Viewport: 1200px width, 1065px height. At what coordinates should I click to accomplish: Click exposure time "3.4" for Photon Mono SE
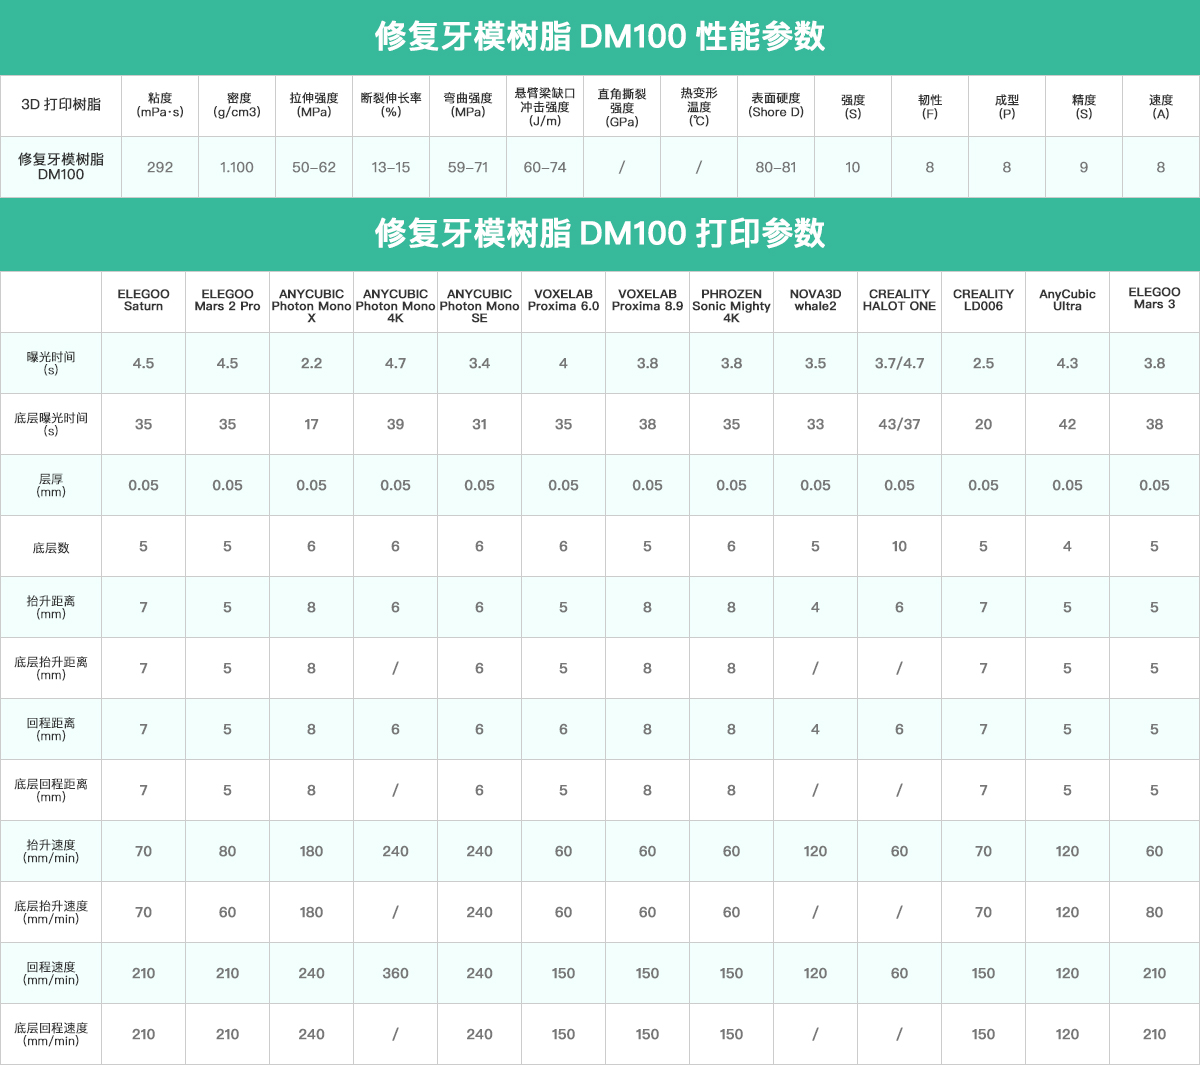[x=479, y=363]
